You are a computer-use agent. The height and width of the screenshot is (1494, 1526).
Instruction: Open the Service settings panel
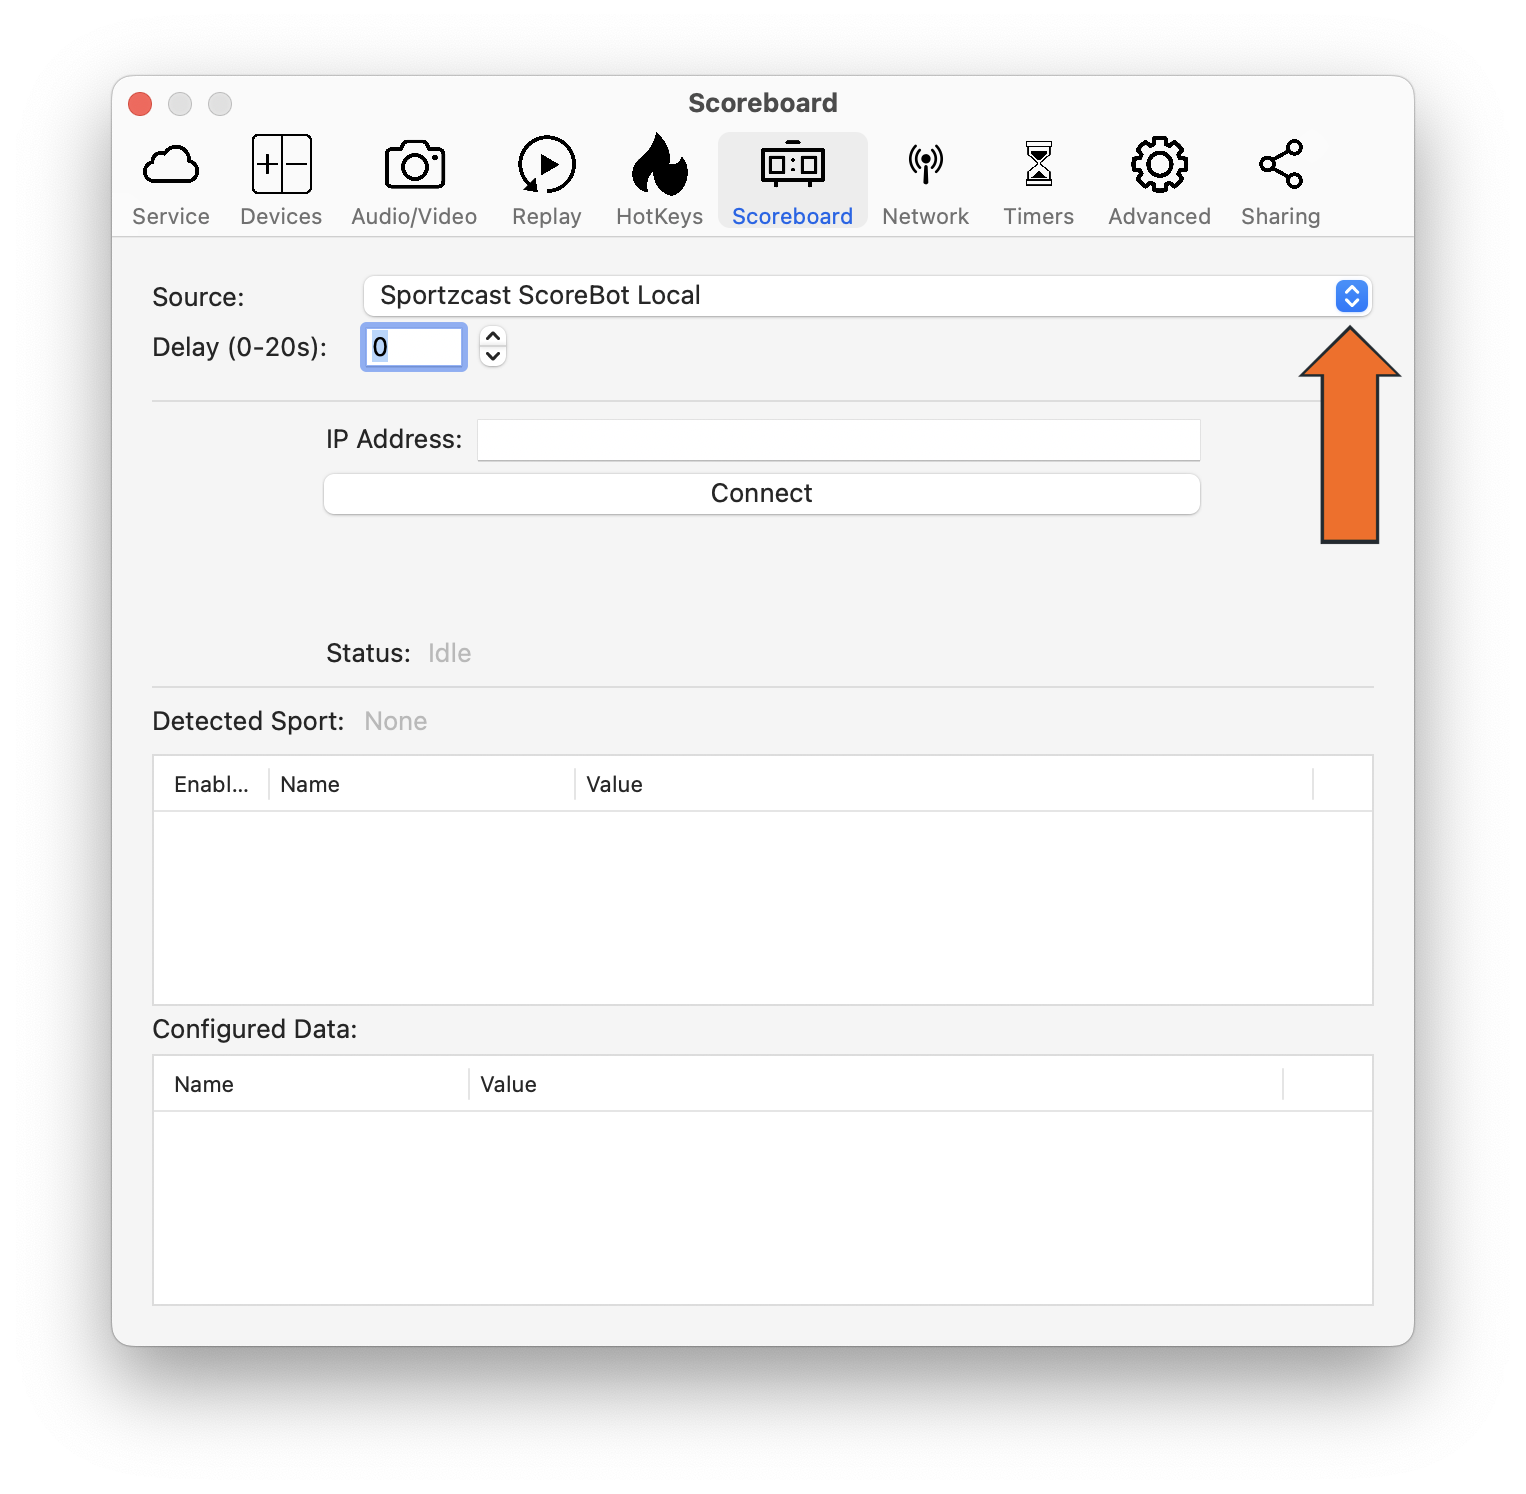[170, 180]
